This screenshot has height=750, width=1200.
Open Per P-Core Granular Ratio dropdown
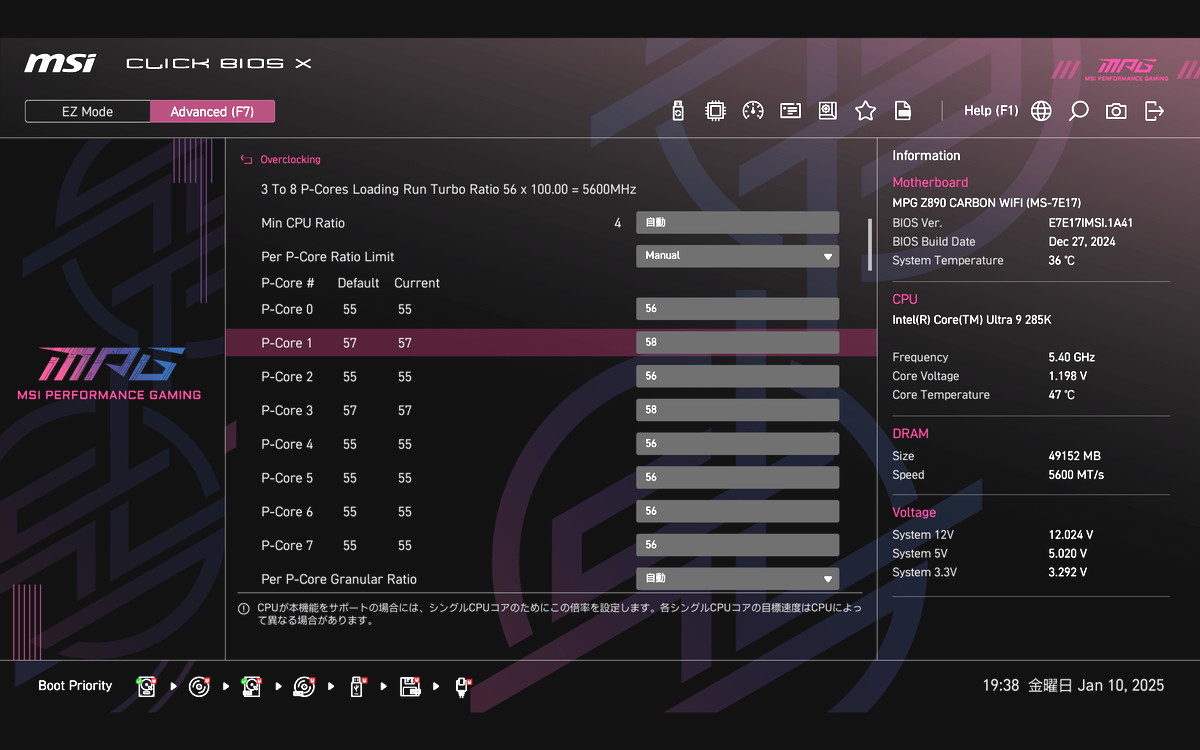[x=738, y=579]
